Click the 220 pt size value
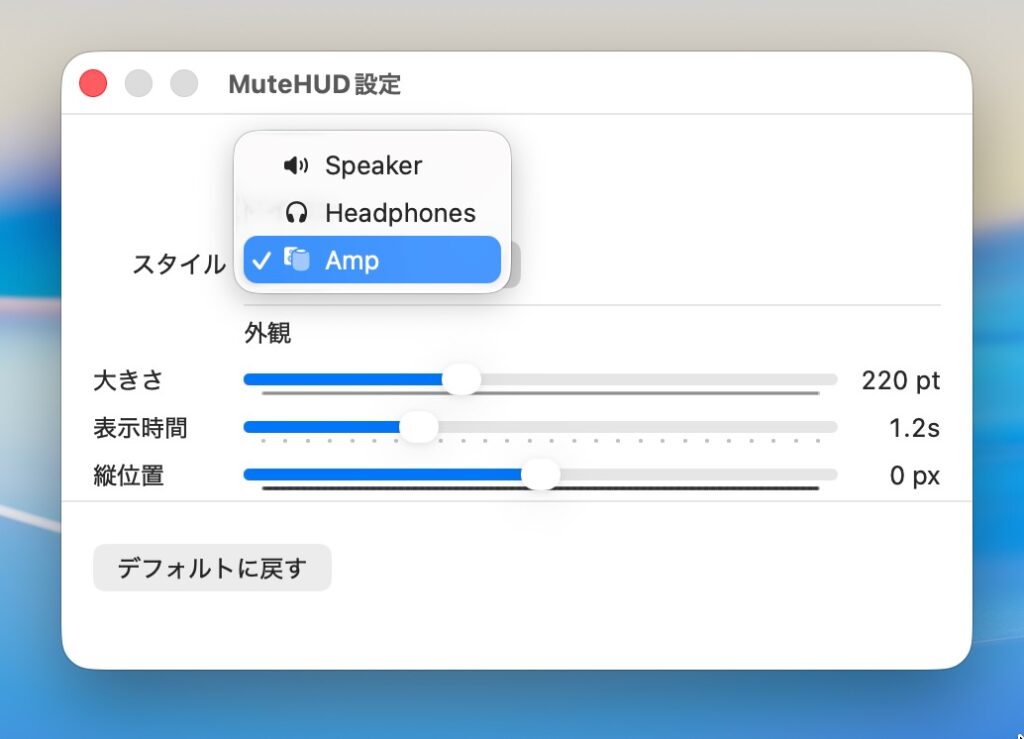The image size is (1024, 739). pos(900,381)
